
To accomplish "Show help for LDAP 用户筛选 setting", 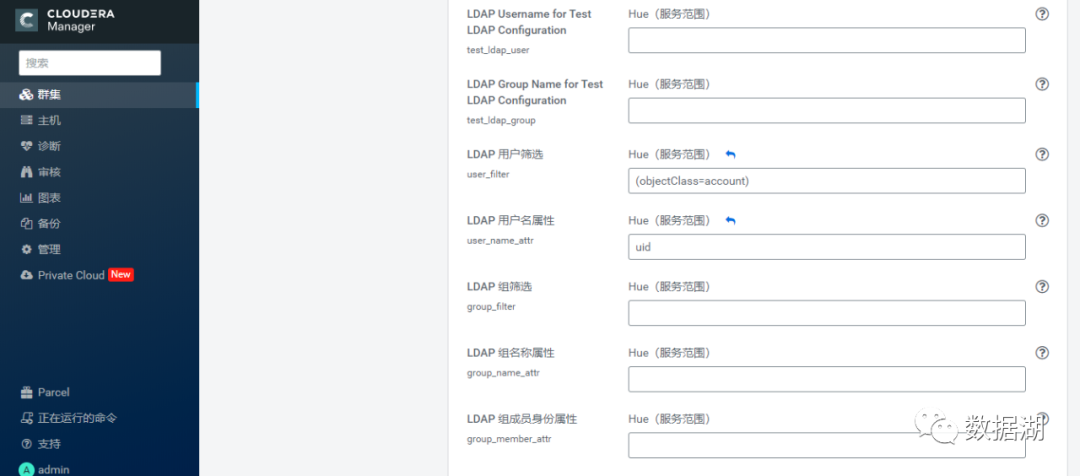I will (x=1042, y=154).
